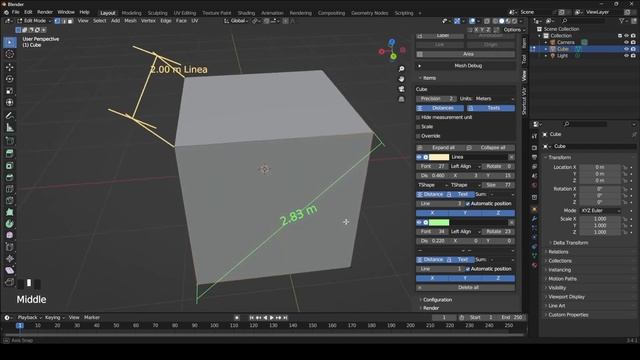The image size is (640, 360).
Task: Select the Annotate pencil tool
Action: coord(10,116)
